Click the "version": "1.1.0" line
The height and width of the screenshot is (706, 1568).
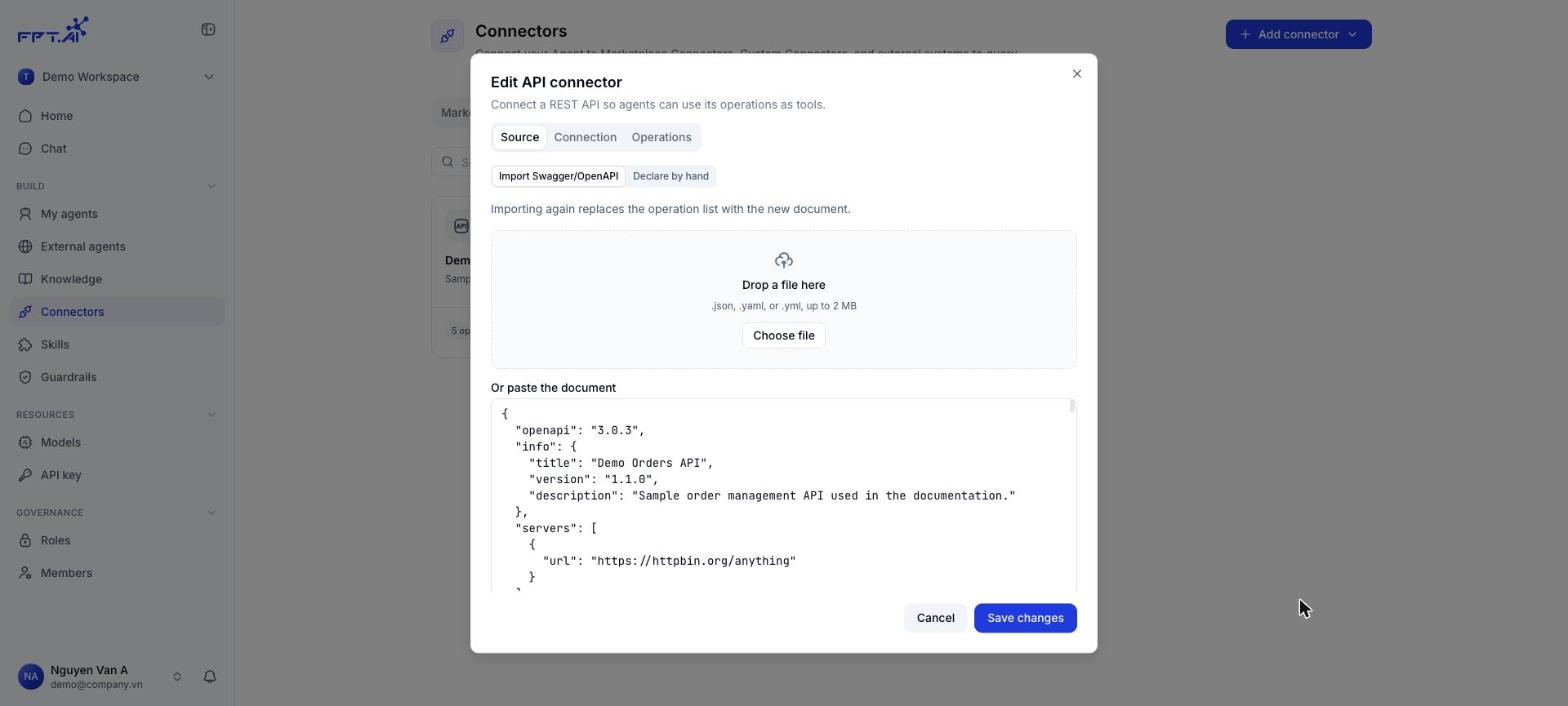pos(593,480)
